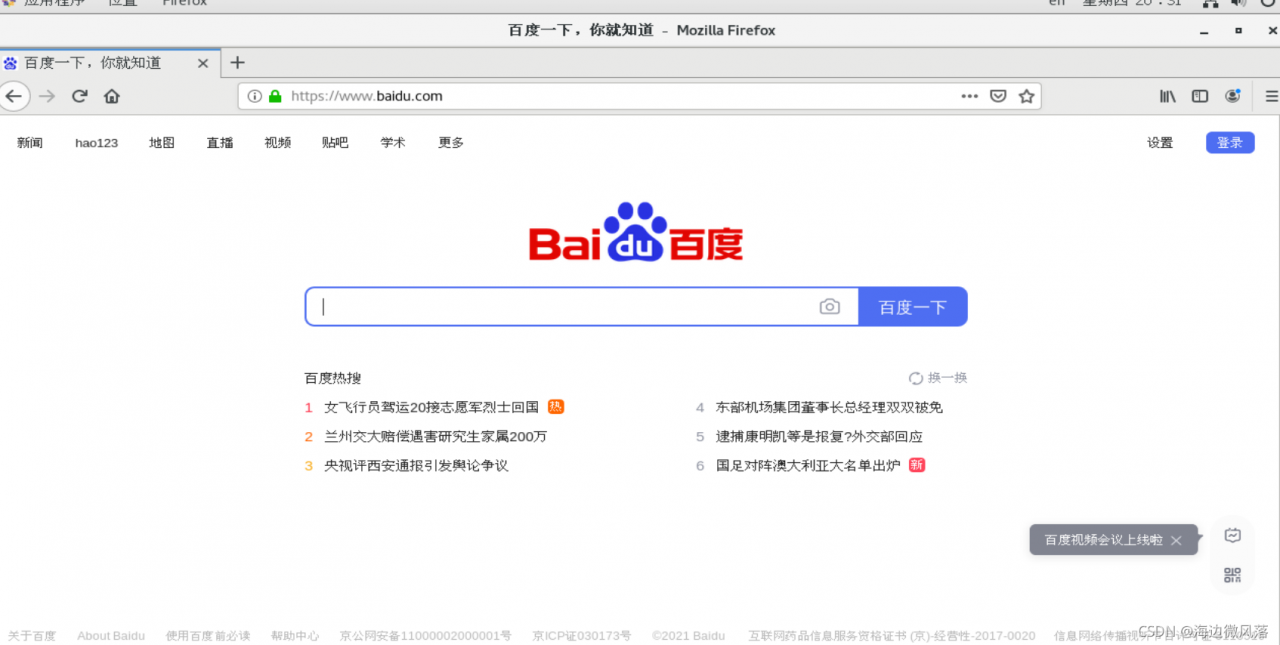
Task: Open the feedback icon at right edge
Action: tap(1233, 536)
